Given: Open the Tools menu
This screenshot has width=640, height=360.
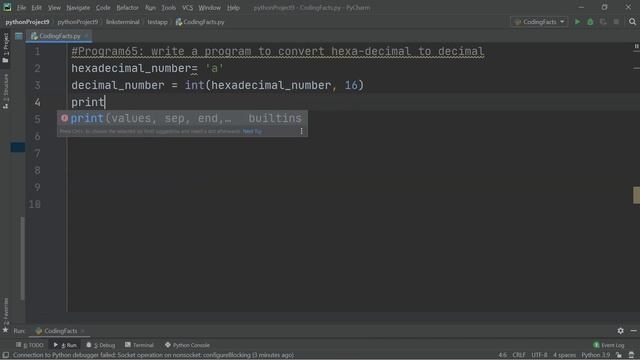Looking at the screenshot, I should pyautogui.click(x=168, y=8).
